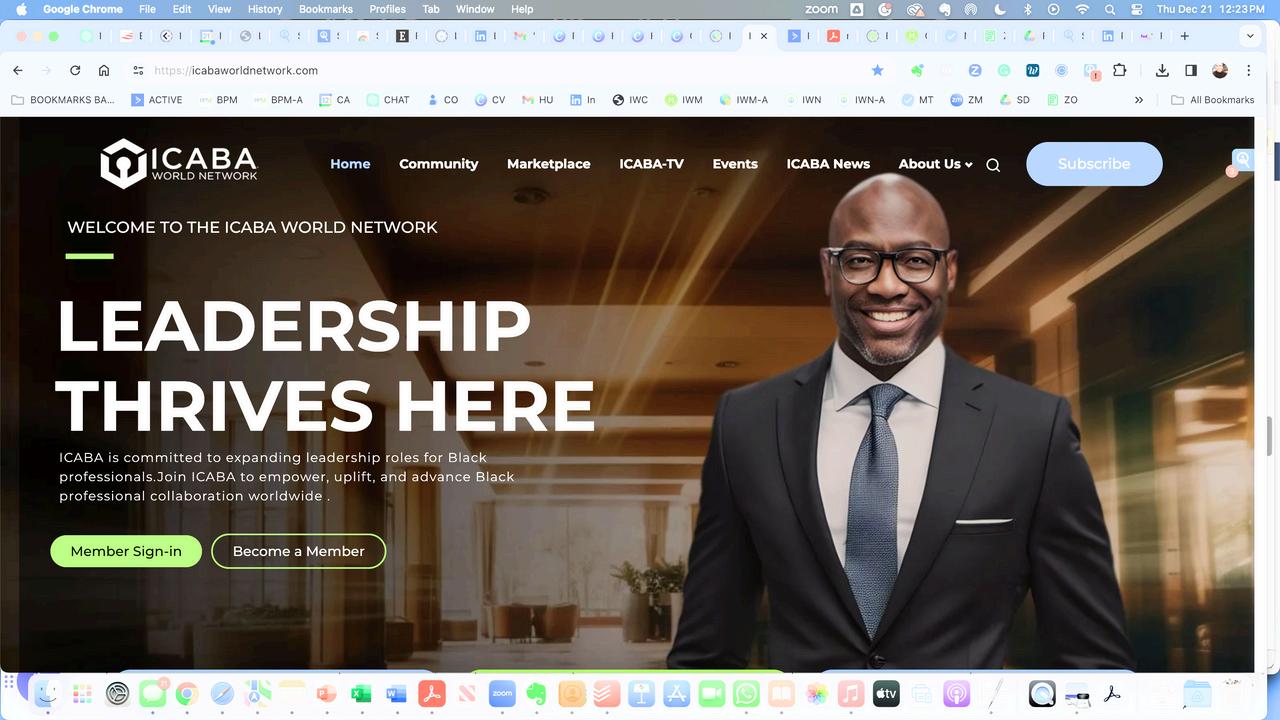
Task: Open the tab search dropdown arrow
Action: click(x=1250, y=36)
